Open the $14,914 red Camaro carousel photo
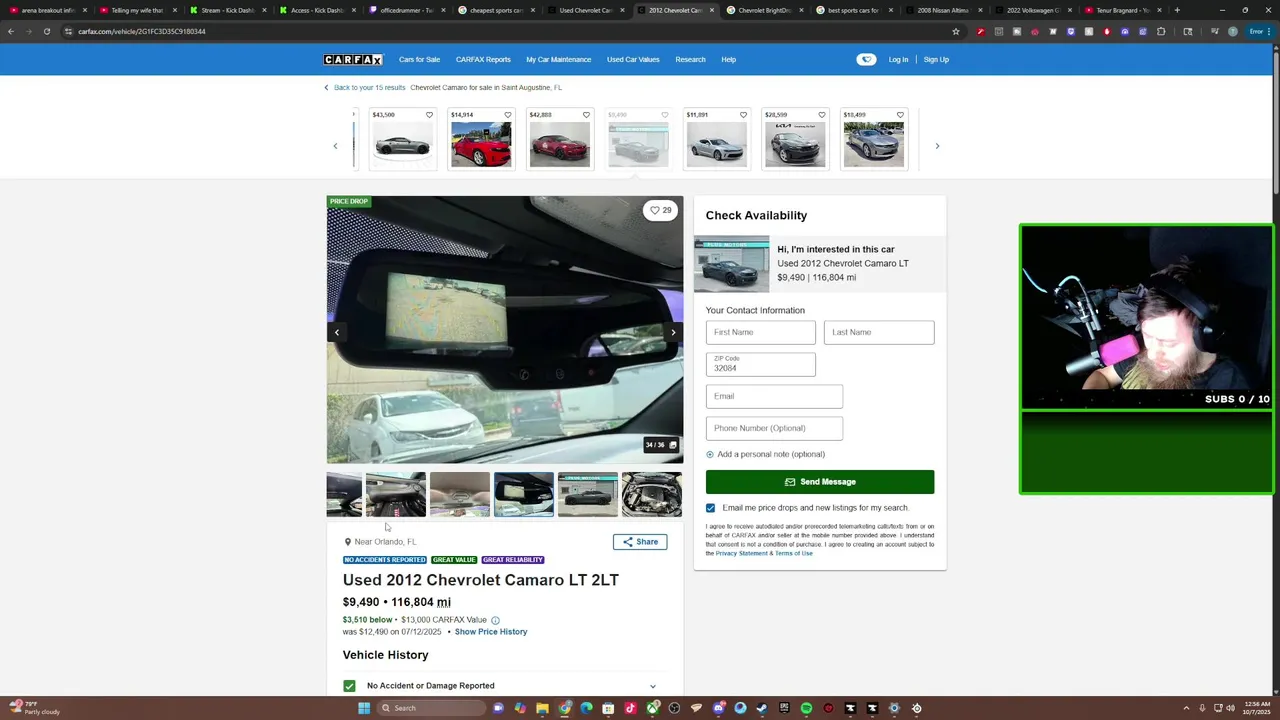 coord(481,146)
